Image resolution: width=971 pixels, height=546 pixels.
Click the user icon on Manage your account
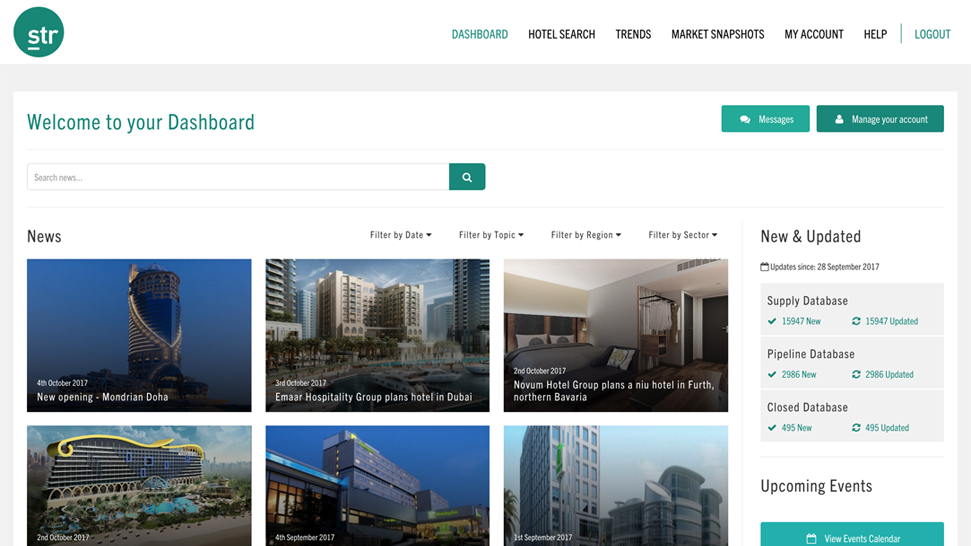tap(839, 119)
